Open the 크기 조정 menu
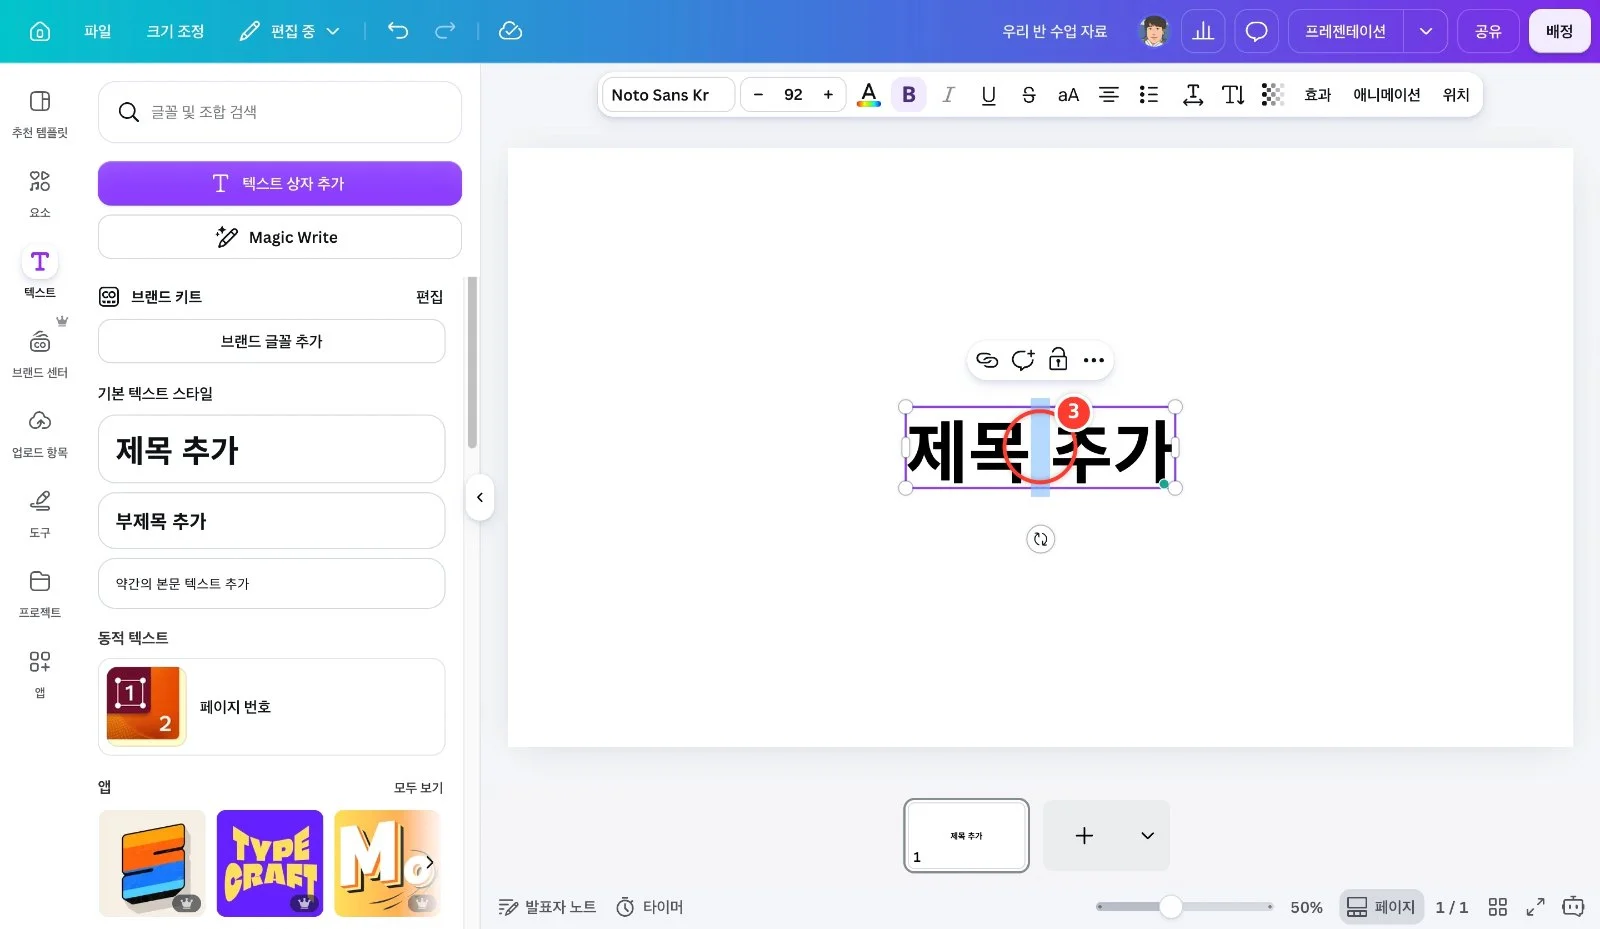This screenshot has width=1600, height=929. 175,31
